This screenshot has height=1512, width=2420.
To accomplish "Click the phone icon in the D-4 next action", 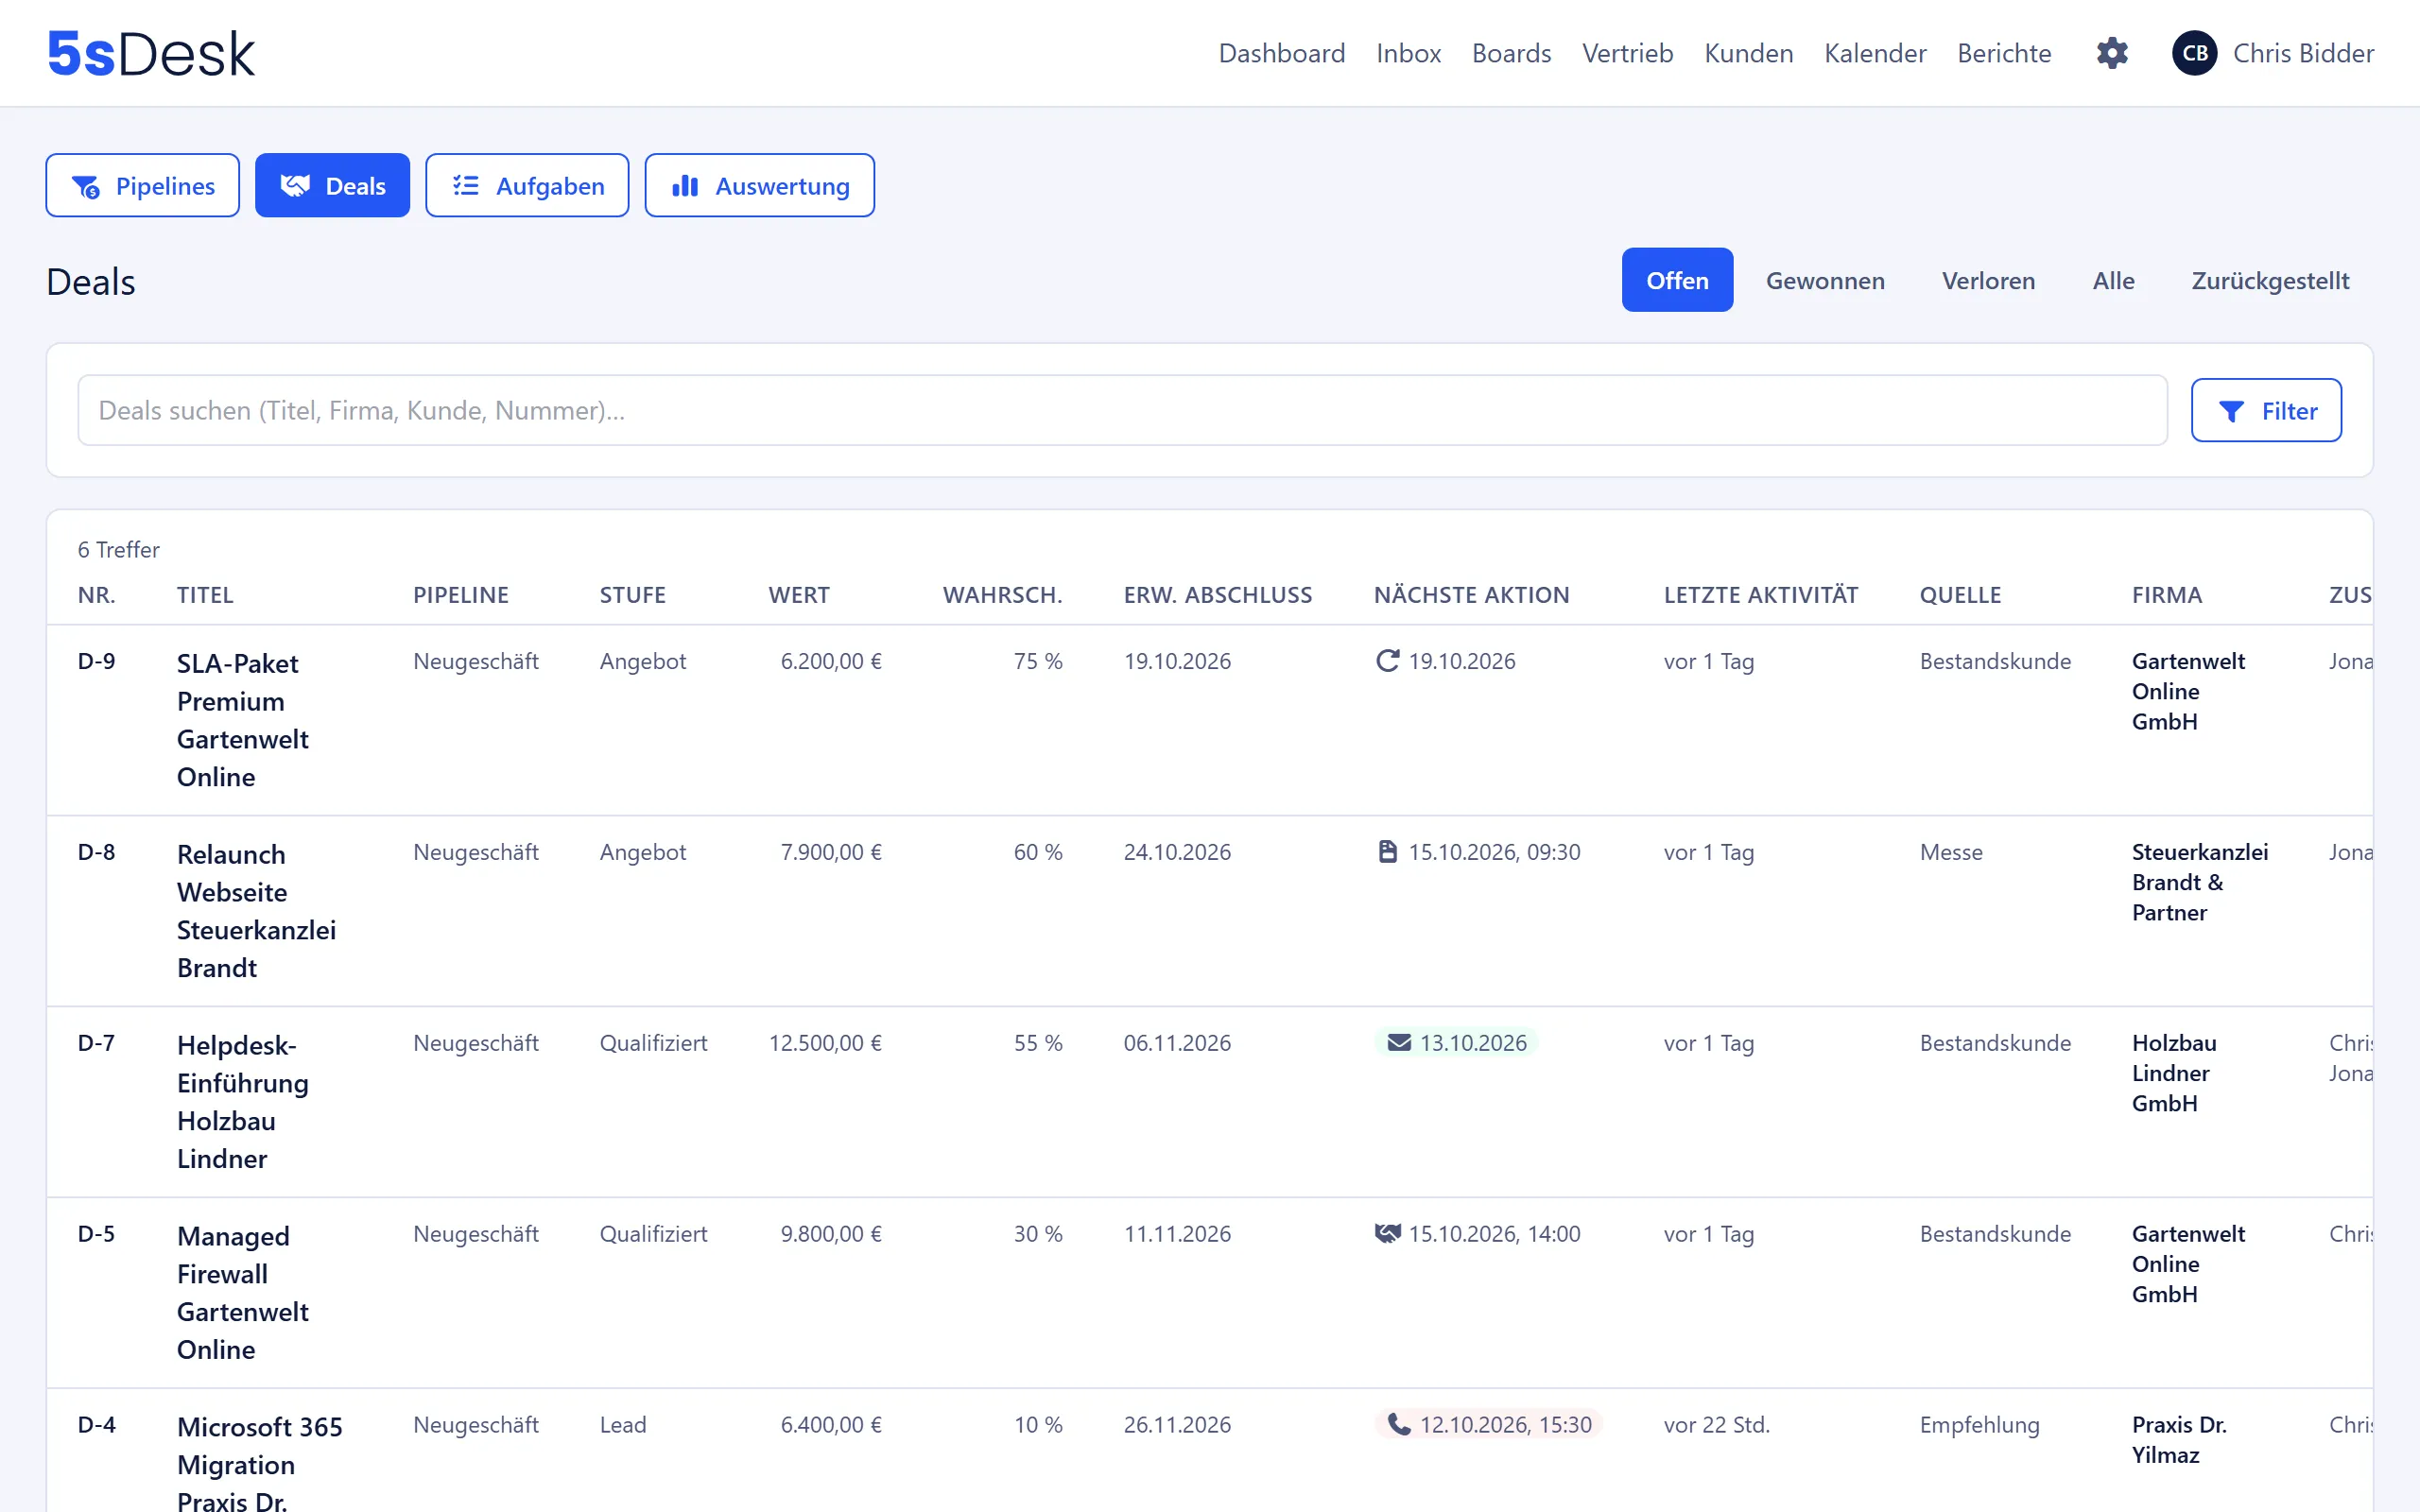I will point(1399,1424).
